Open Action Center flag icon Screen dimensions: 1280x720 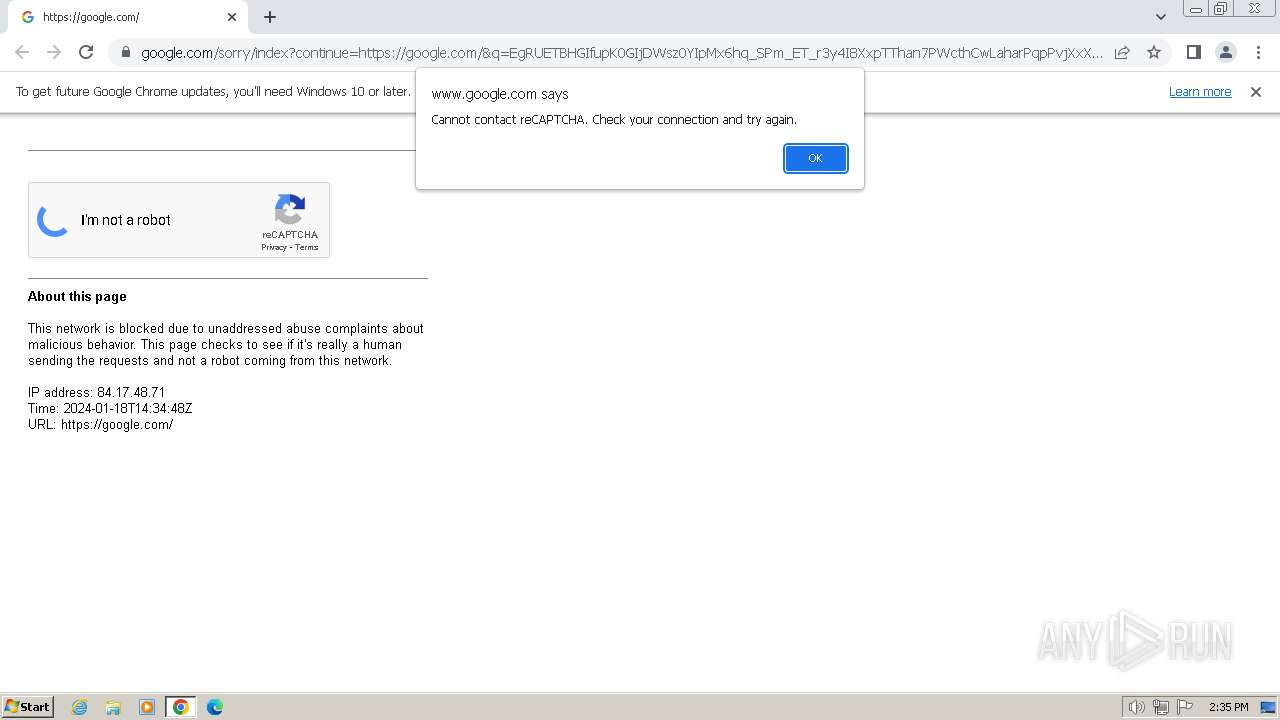click(1185, 707)
